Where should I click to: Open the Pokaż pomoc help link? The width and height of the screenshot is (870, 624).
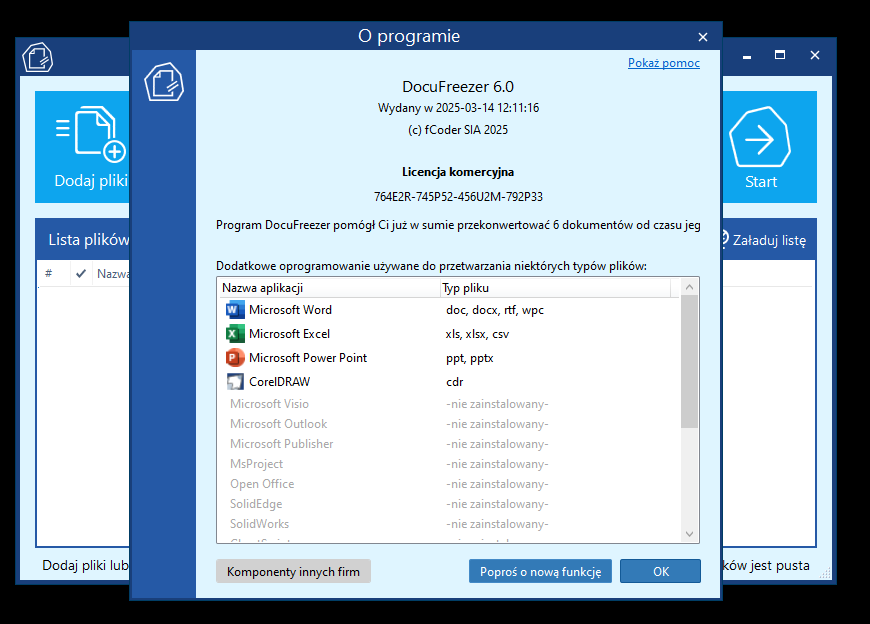coord(664,63)
